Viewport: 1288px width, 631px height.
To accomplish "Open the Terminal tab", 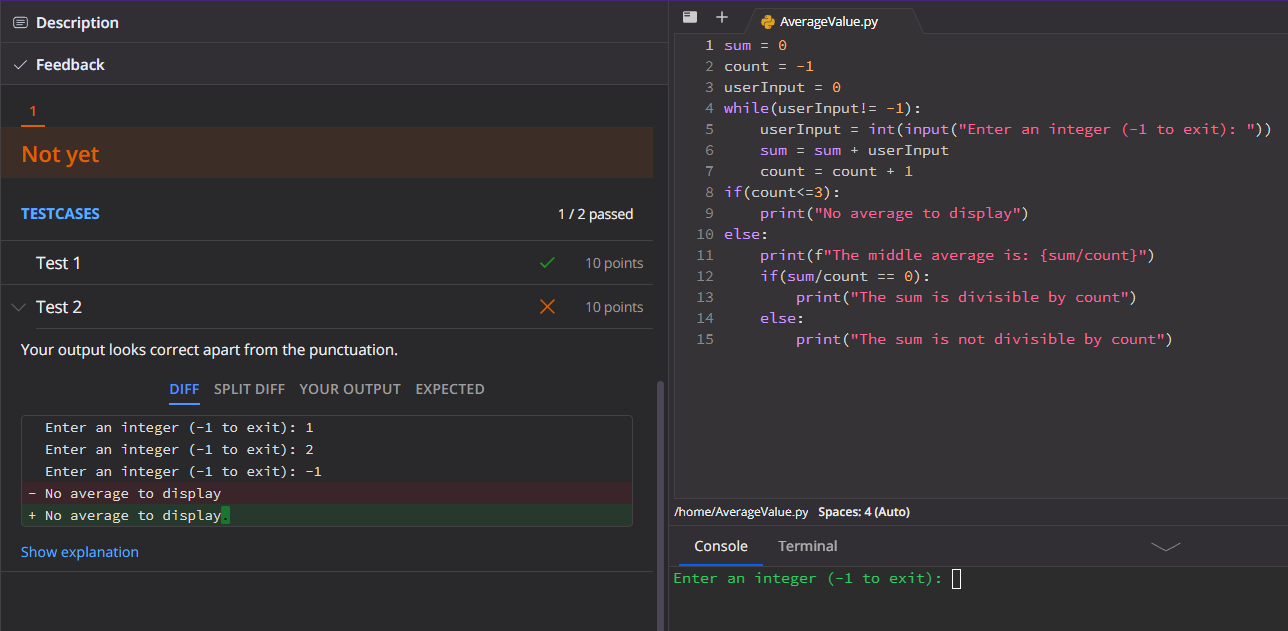I will [x=807, y=546].
